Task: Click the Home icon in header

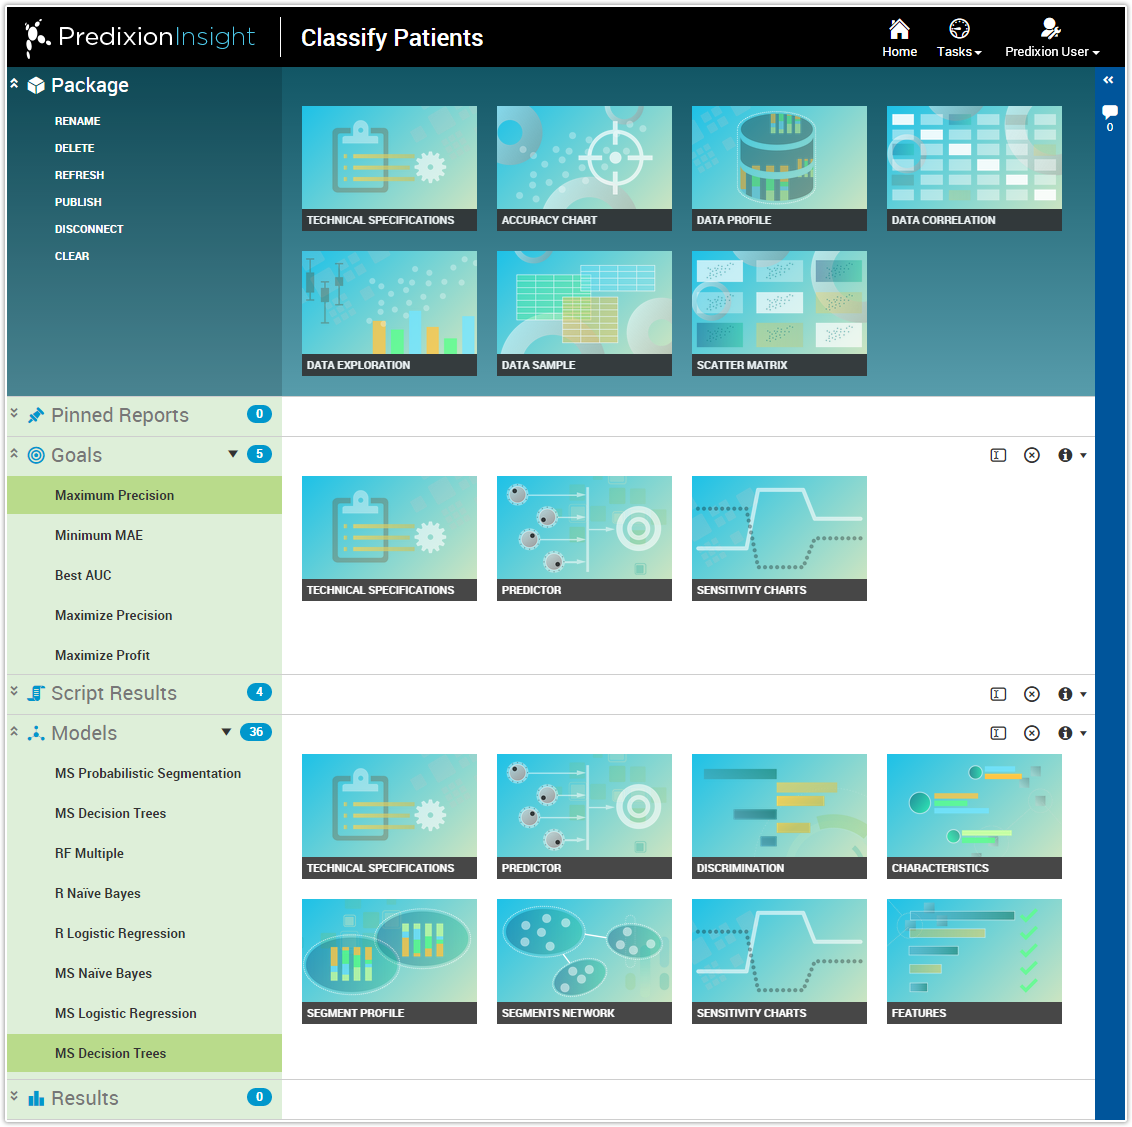Action: (x=899, y=30)
